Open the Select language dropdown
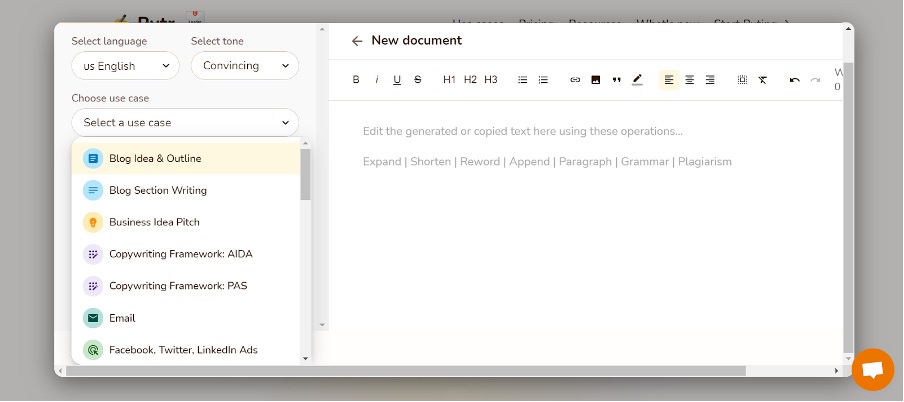Viewport: 904px width, 402px height. coord(125,66)
